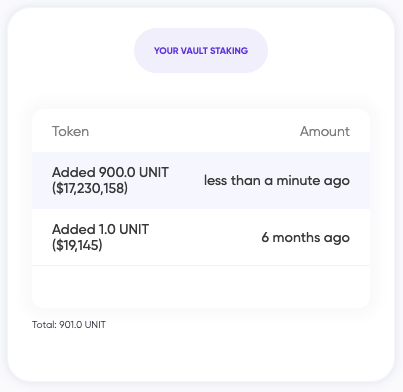Click the Added 900.0 UNIT entry text
This screenshot has height=392, width=403.
click(x=110, y=172)
